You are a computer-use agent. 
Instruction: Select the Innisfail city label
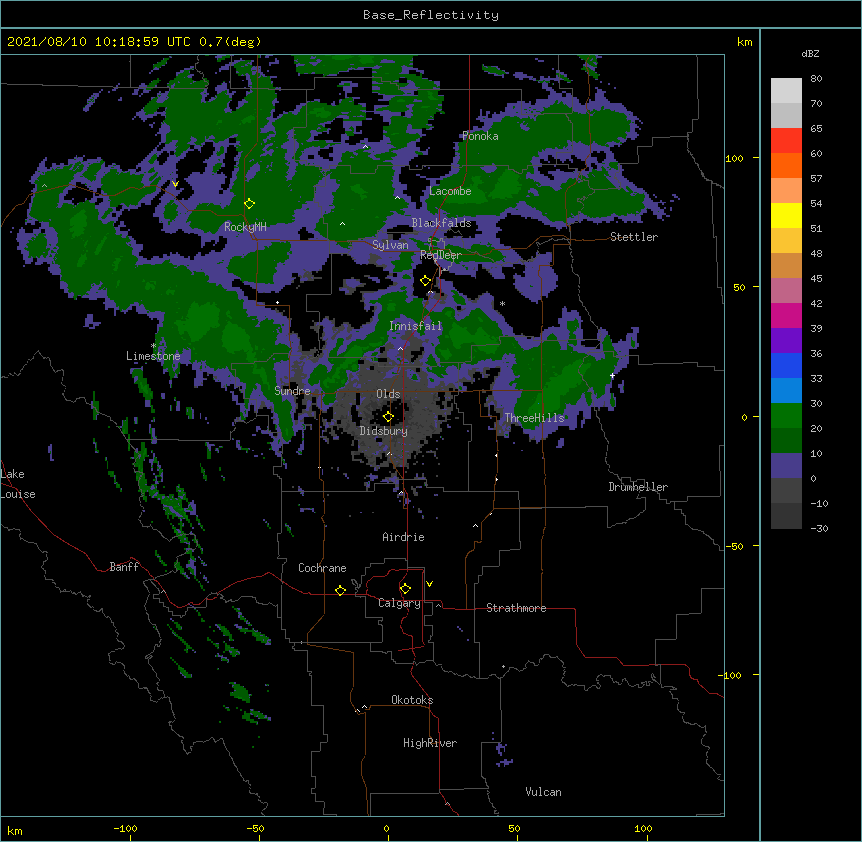[415, 326]
